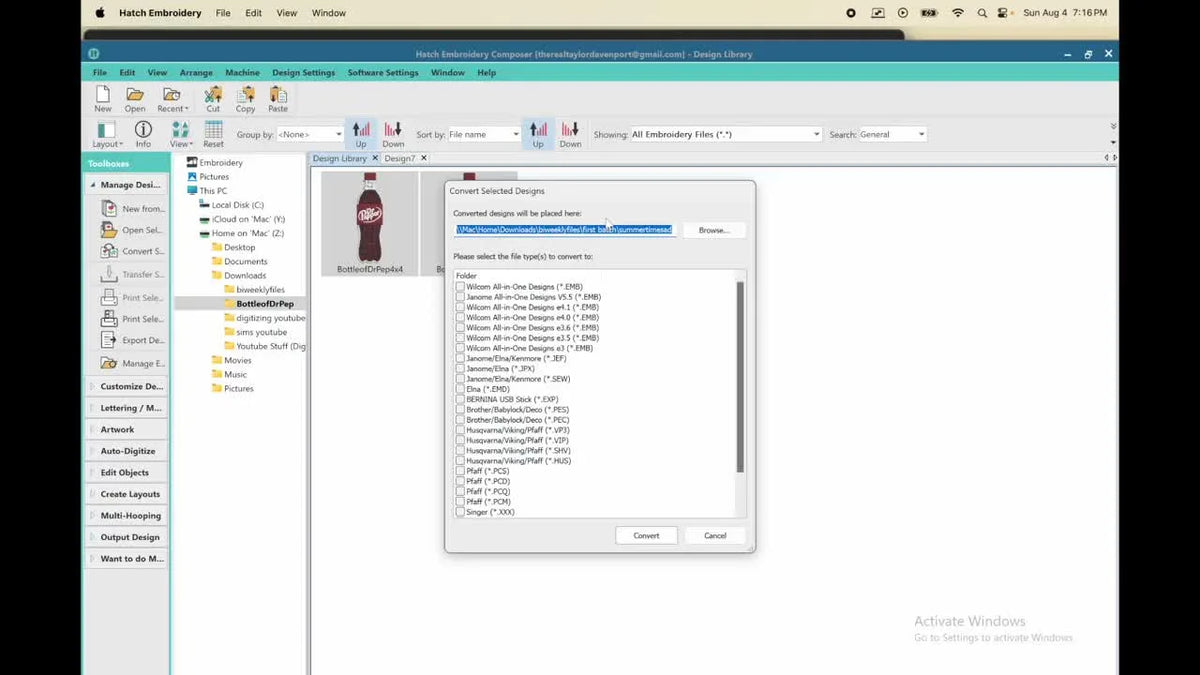Click the Convert button in the dialog

pyautogui.click(x=646, y=535)
